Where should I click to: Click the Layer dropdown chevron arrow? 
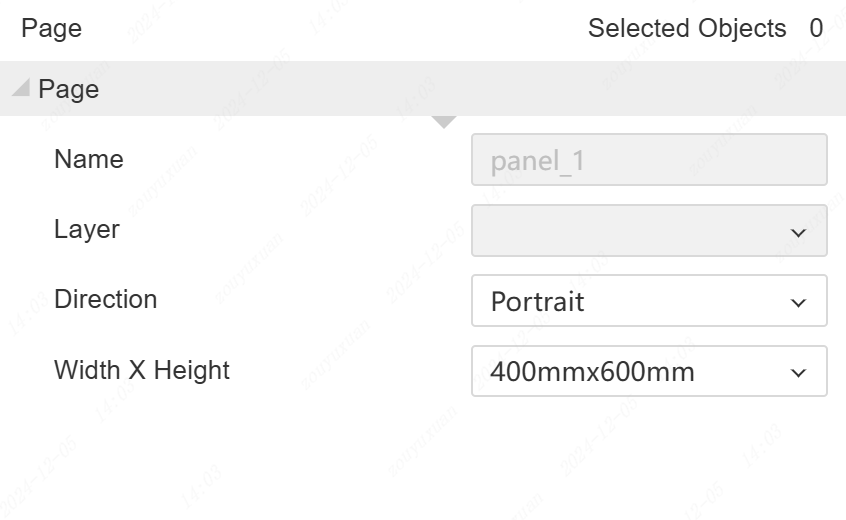(798, 232)
